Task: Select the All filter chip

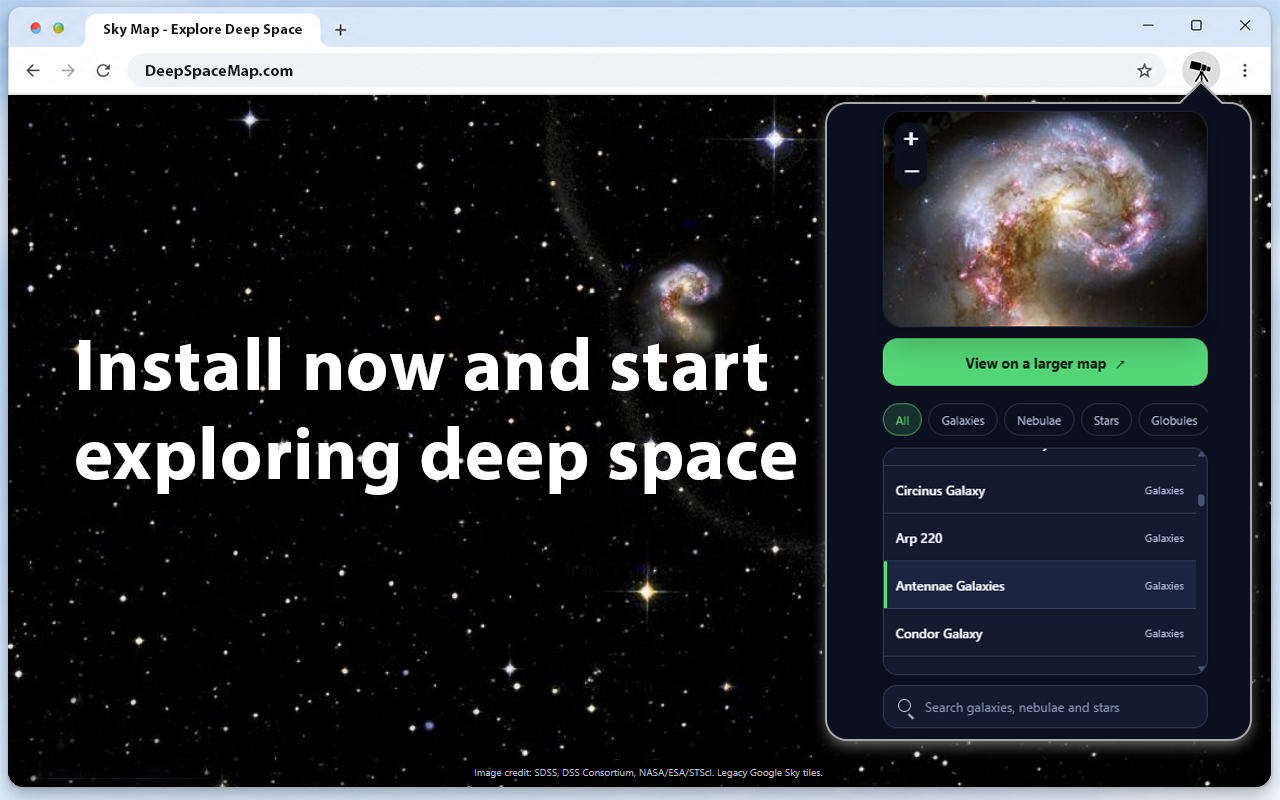Action: tap(902, 420)
